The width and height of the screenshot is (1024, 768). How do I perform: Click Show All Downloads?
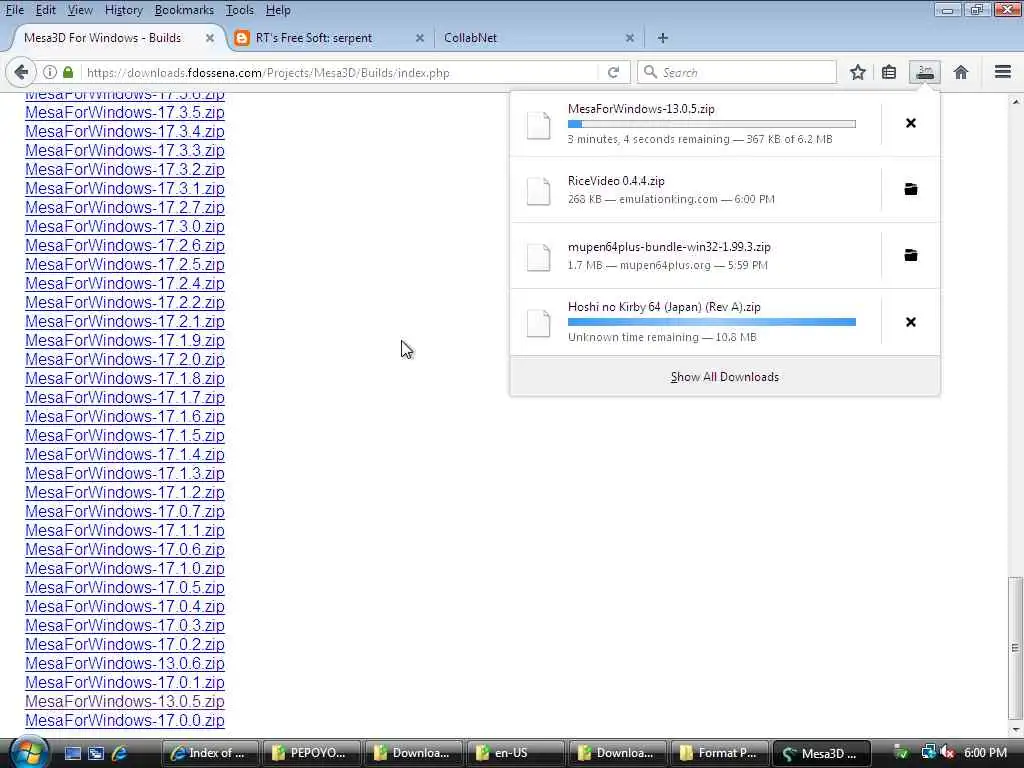[x=724, y=377]
